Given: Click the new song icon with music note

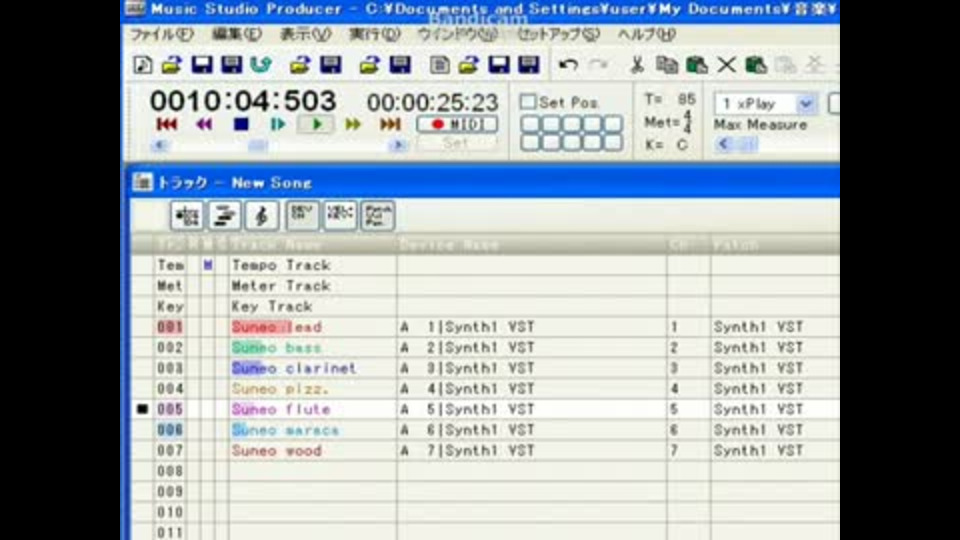Looking at the screenshot, I should (x=143, y=64).
